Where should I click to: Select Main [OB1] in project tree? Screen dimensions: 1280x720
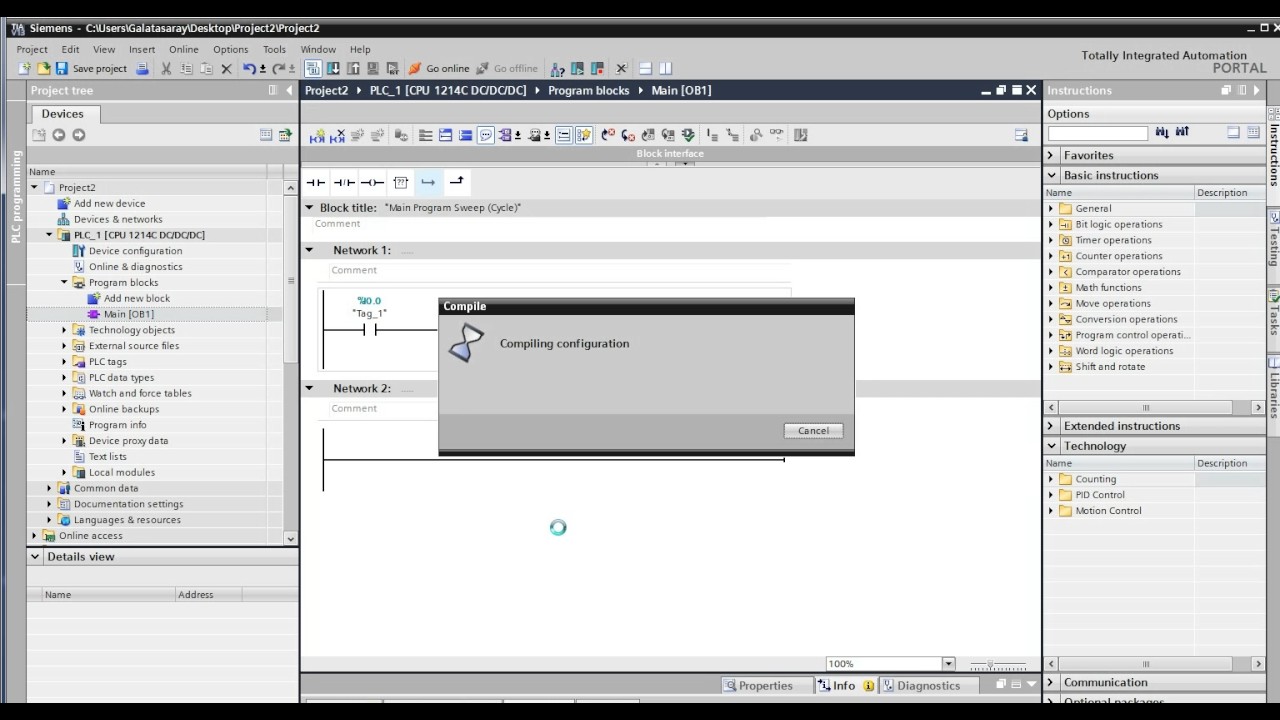[128, 314]
